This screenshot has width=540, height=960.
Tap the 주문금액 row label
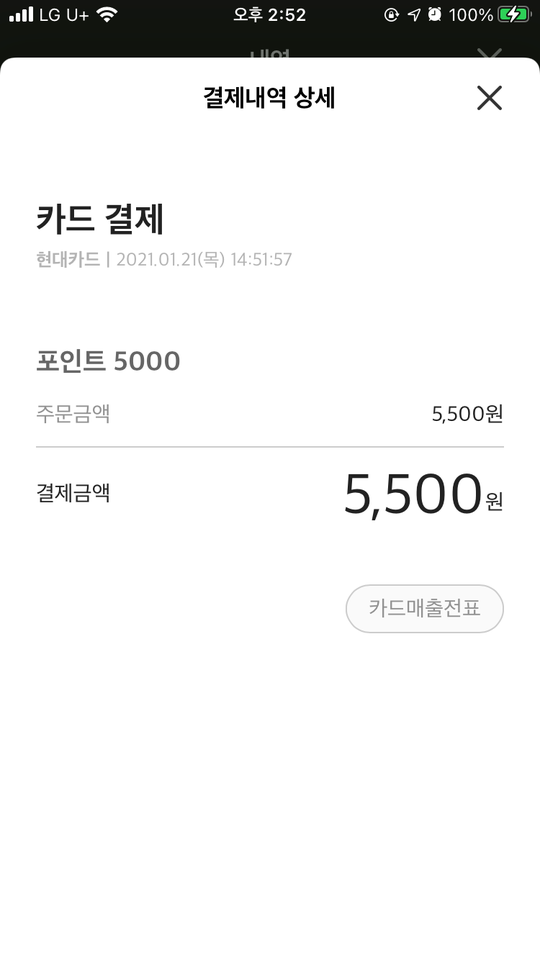73,414
